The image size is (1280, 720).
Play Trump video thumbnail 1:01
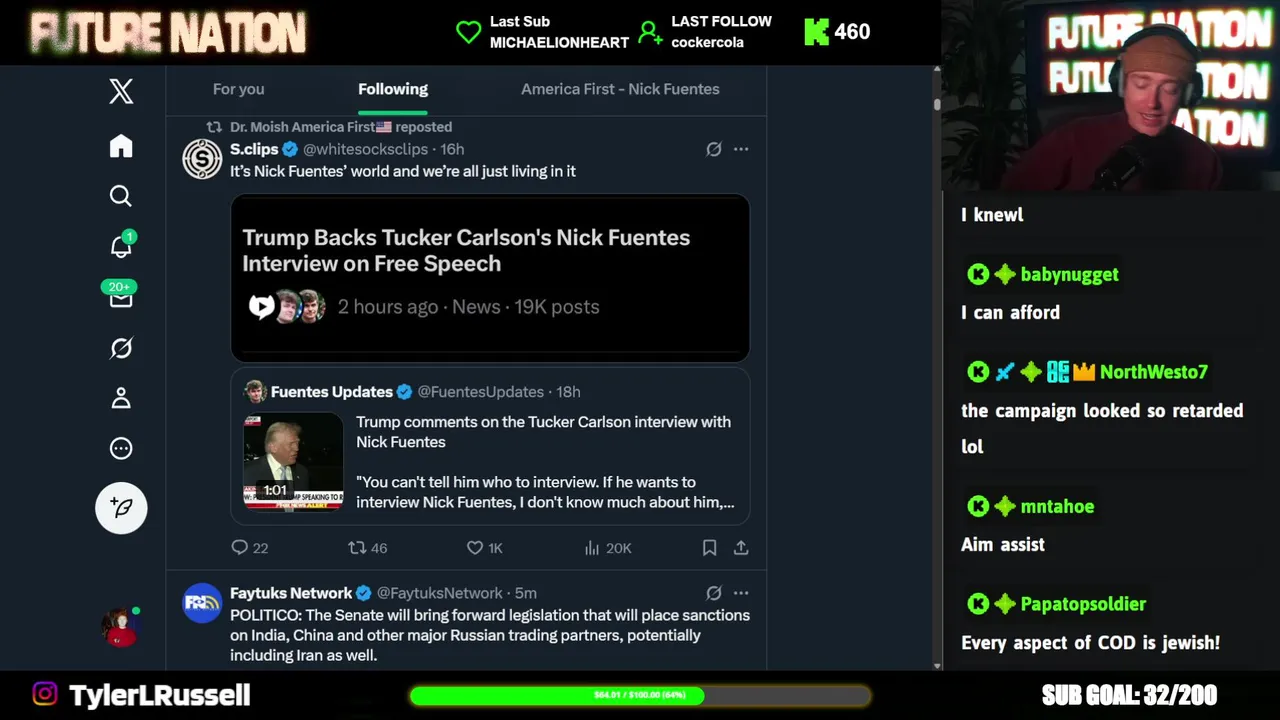(x=293, y=461)
